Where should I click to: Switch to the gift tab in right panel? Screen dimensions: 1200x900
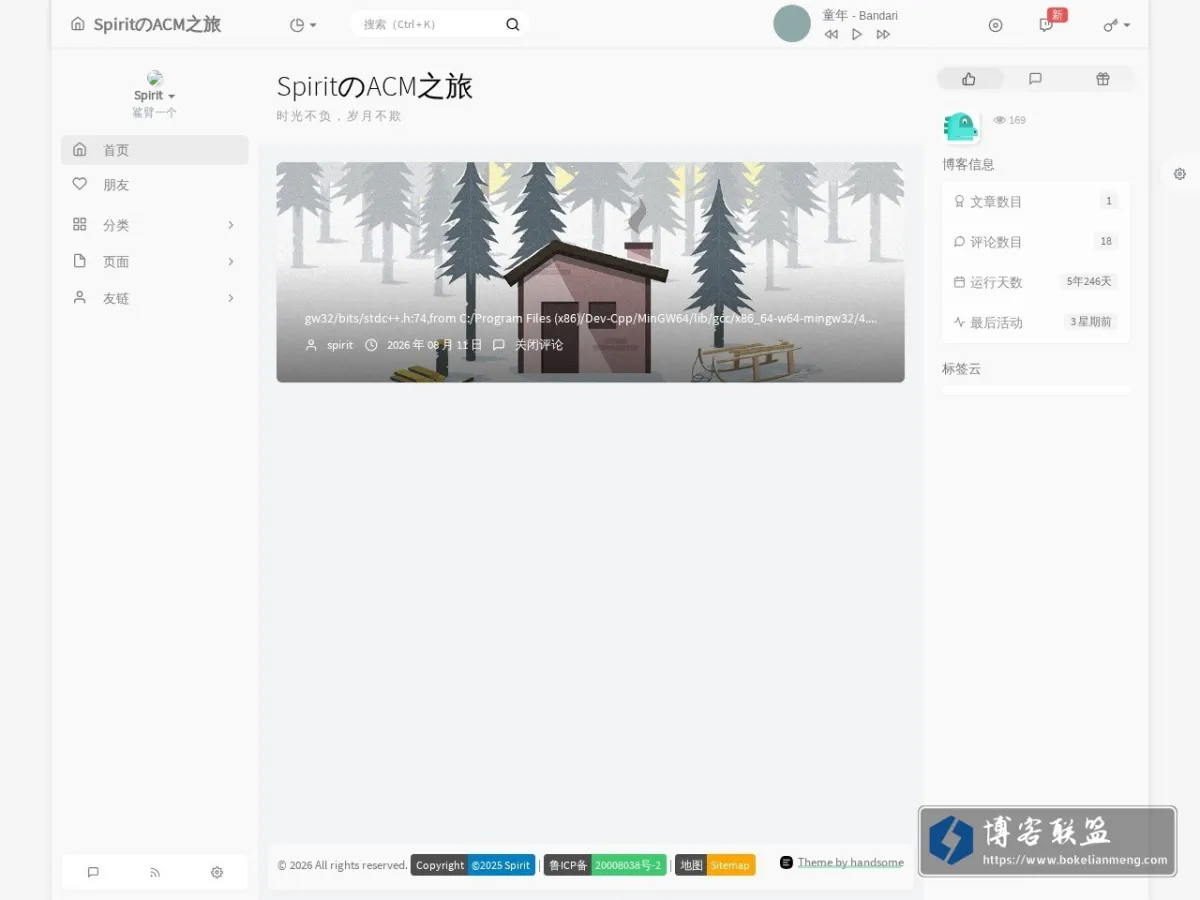(1102, 79)
